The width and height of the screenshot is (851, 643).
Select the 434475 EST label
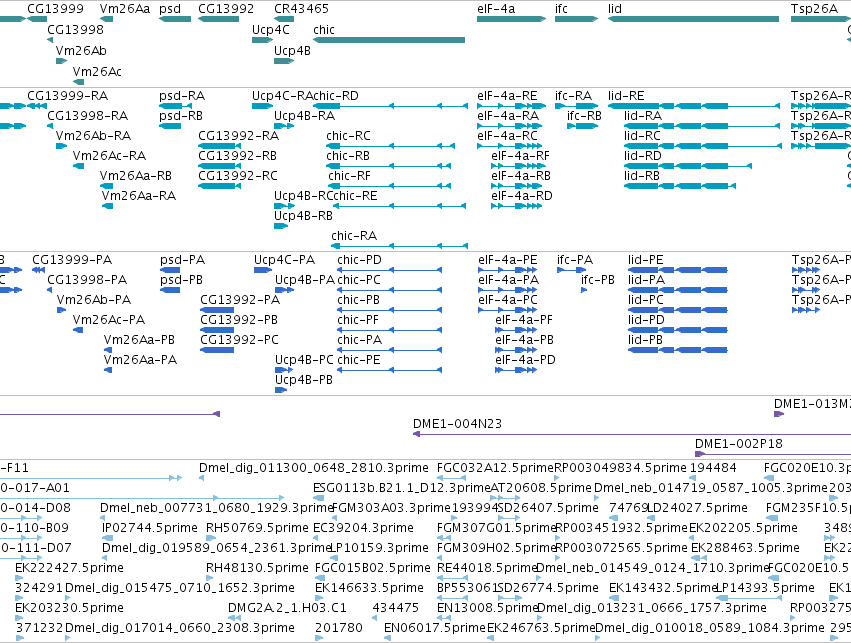pyautogui.click(x=396, y=608)
